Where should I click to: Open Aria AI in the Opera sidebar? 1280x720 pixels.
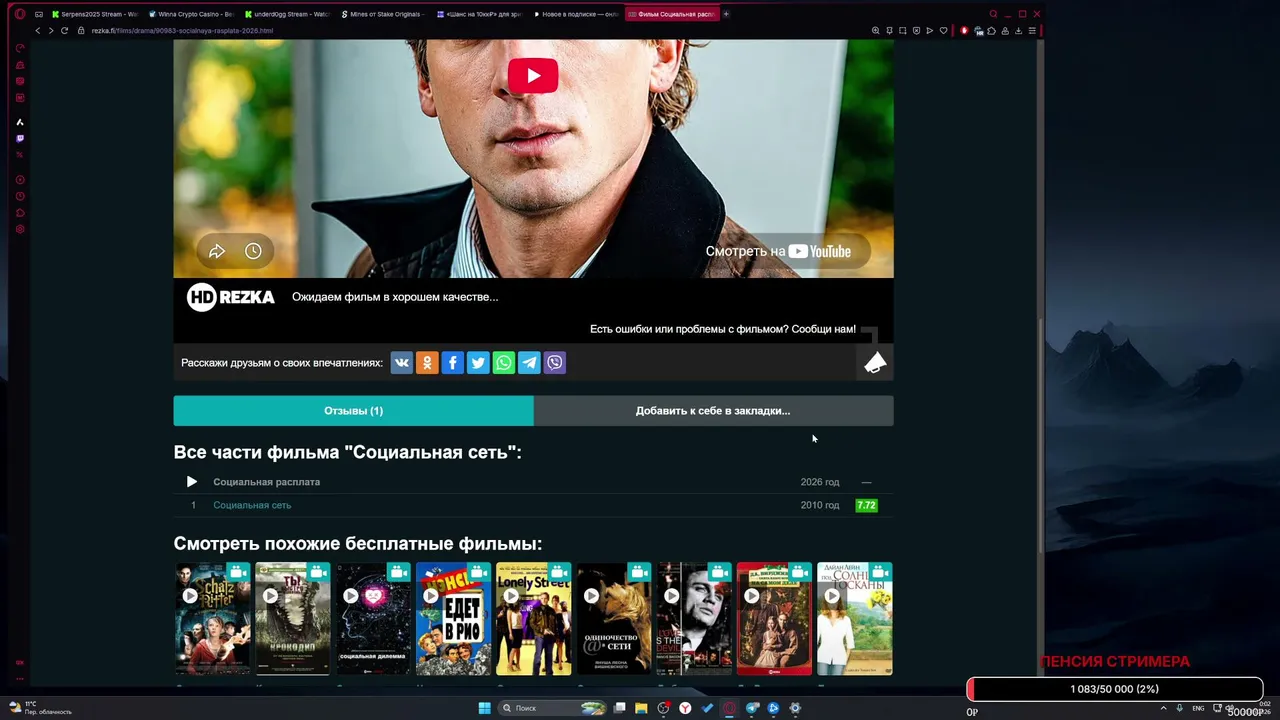[x=20, y=122]
